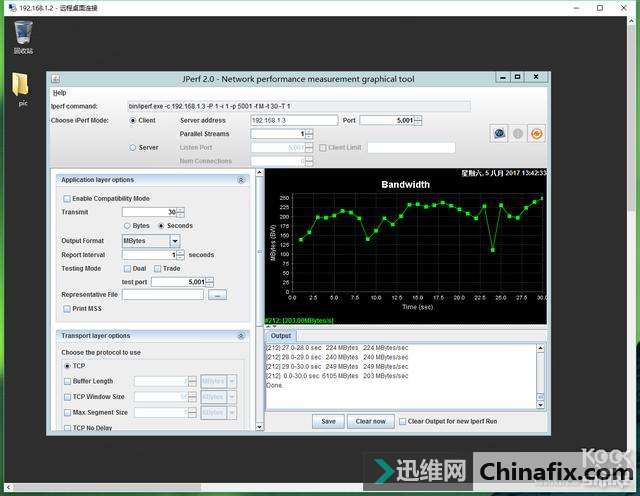Click the Run IPerf icon button

tap(499, 133)
